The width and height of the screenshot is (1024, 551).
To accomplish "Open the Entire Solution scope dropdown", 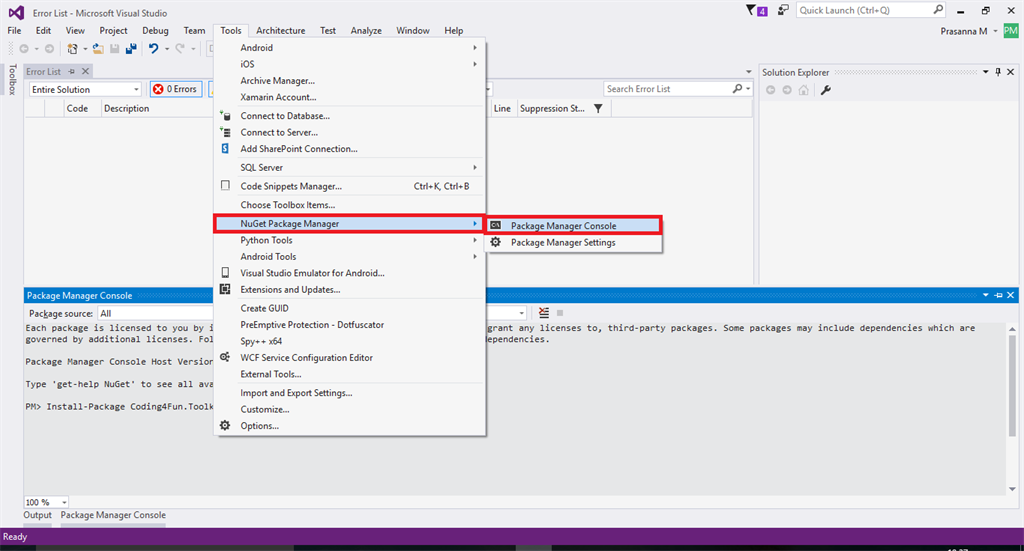I will 86,89.
